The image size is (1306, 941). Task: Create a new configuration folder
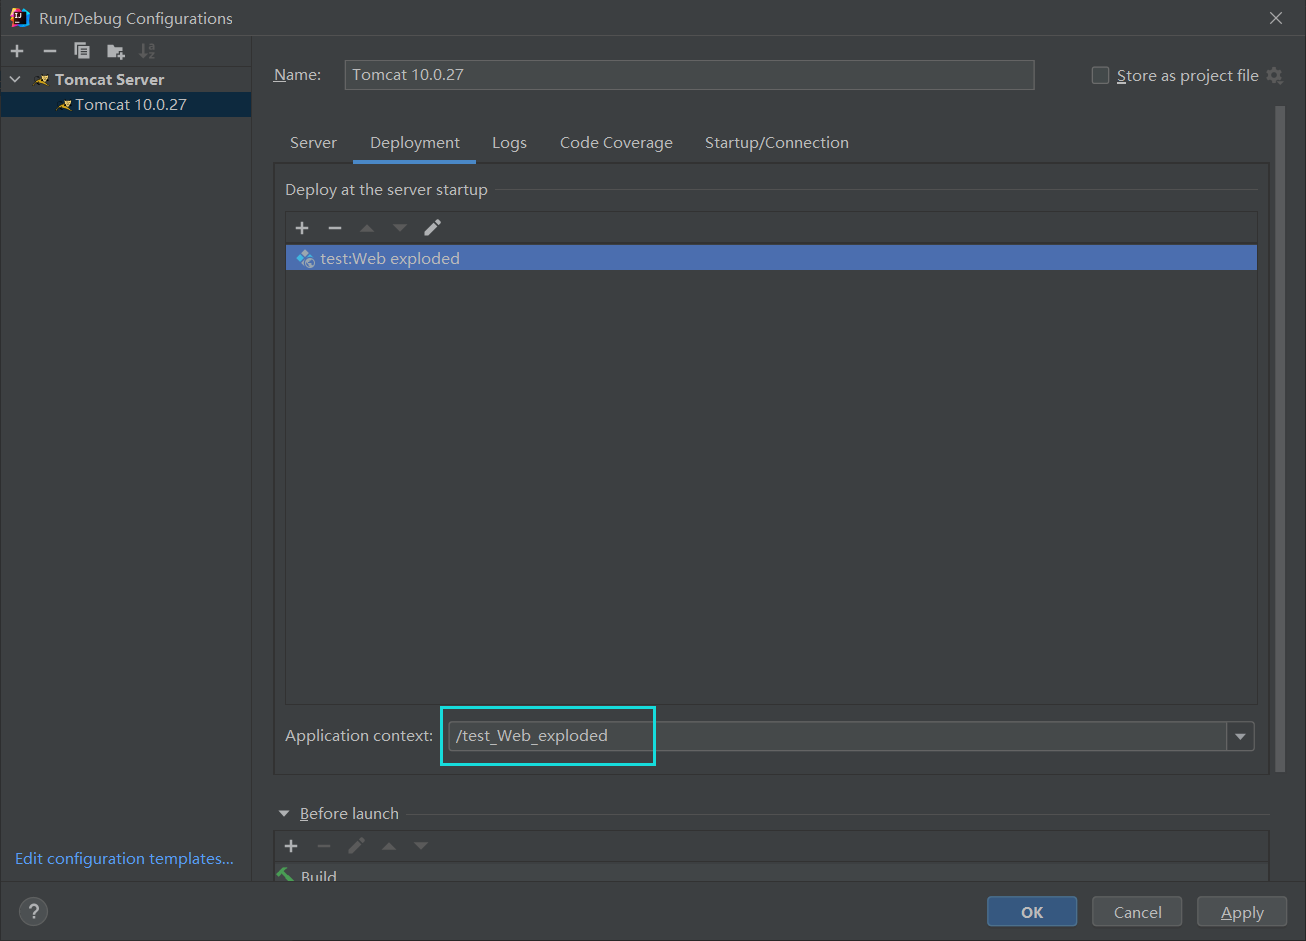tap(116, 51)
